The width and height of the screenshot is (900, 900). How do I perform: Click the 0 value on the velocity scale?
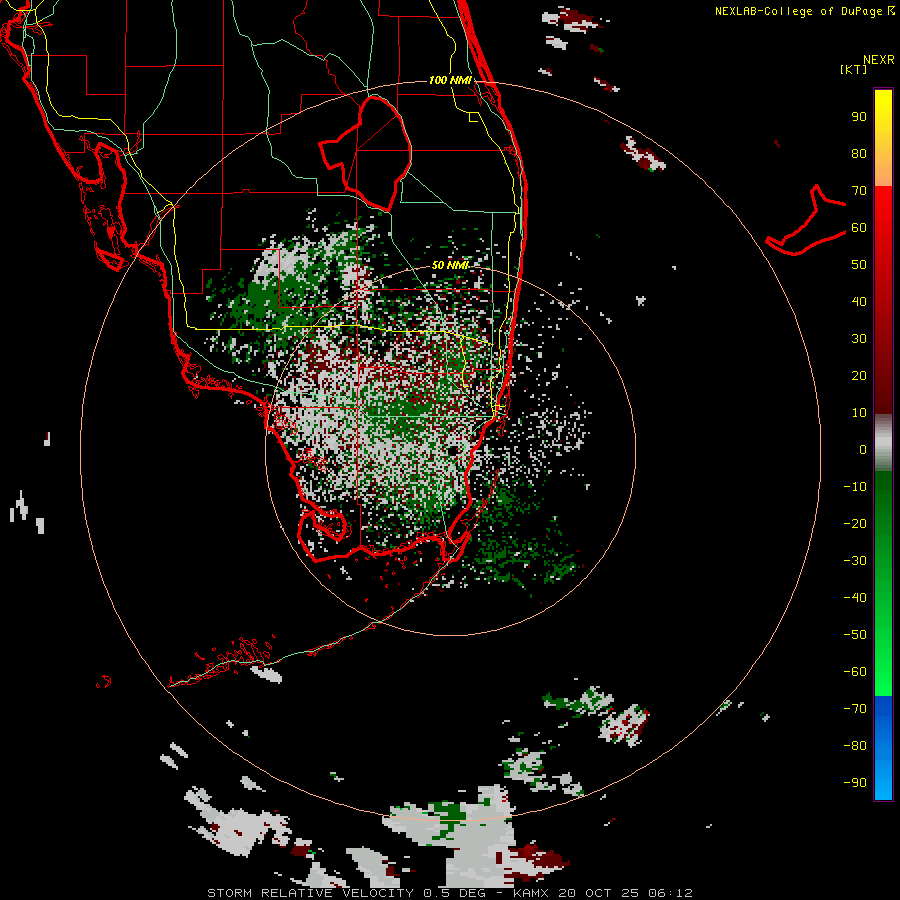[863, 450]
